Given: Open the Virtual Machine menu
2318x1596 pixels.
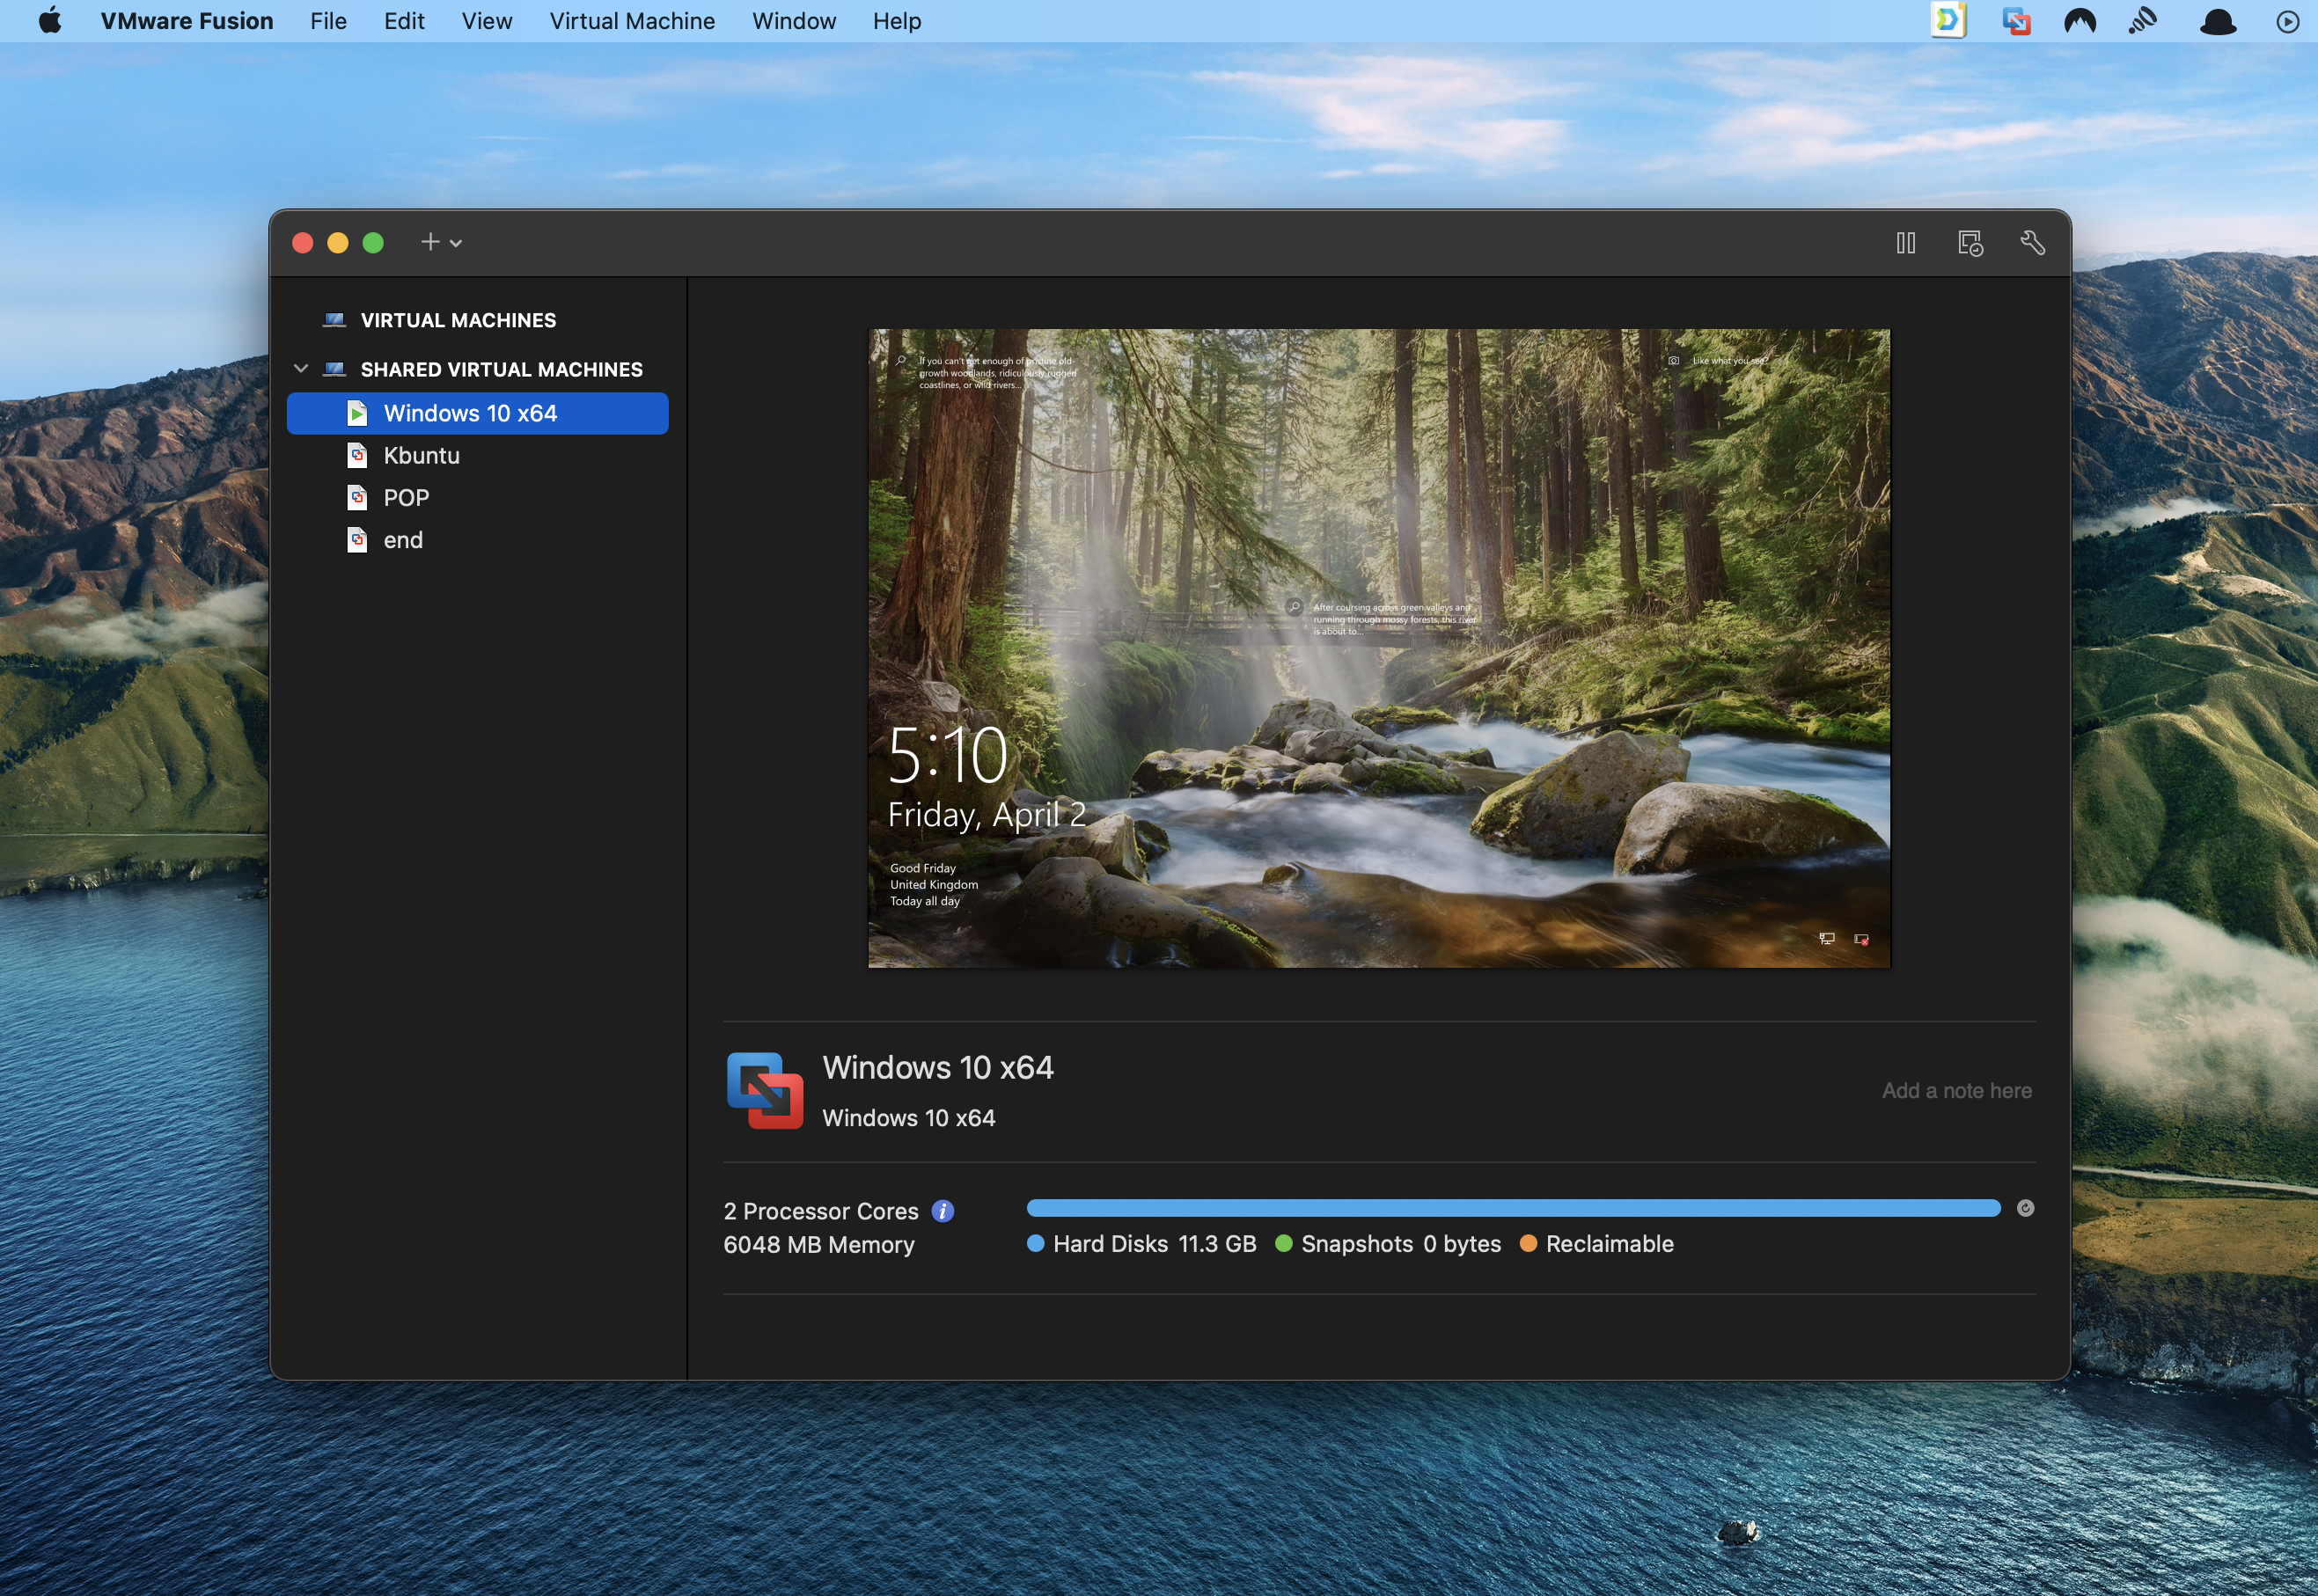Looking at the screenshot, I should click(632, 21).
